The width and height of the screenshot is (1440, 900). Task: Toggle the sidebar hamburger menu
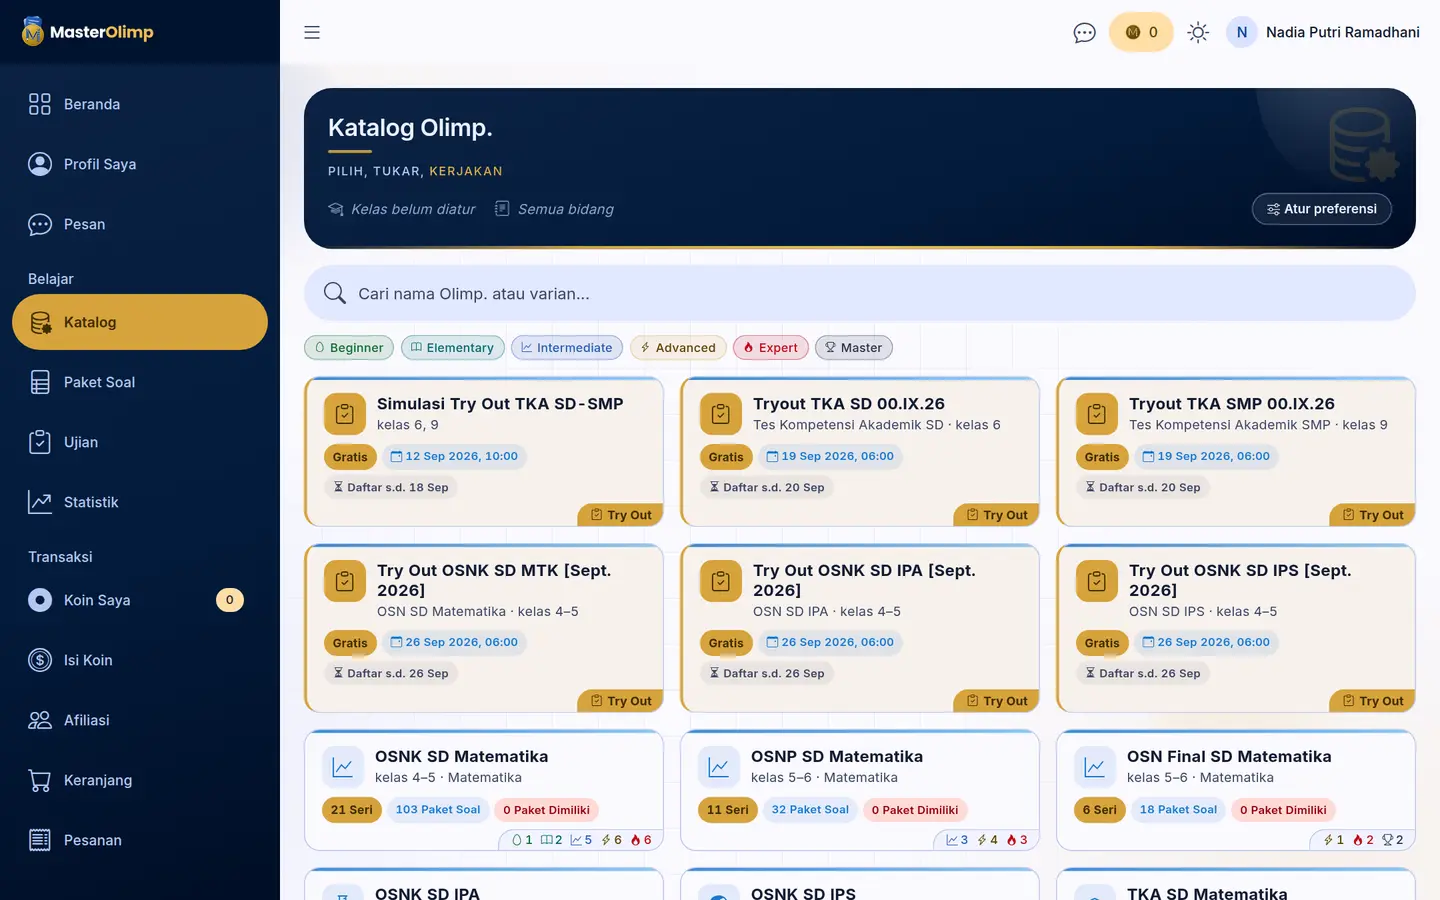click(312, 32)
